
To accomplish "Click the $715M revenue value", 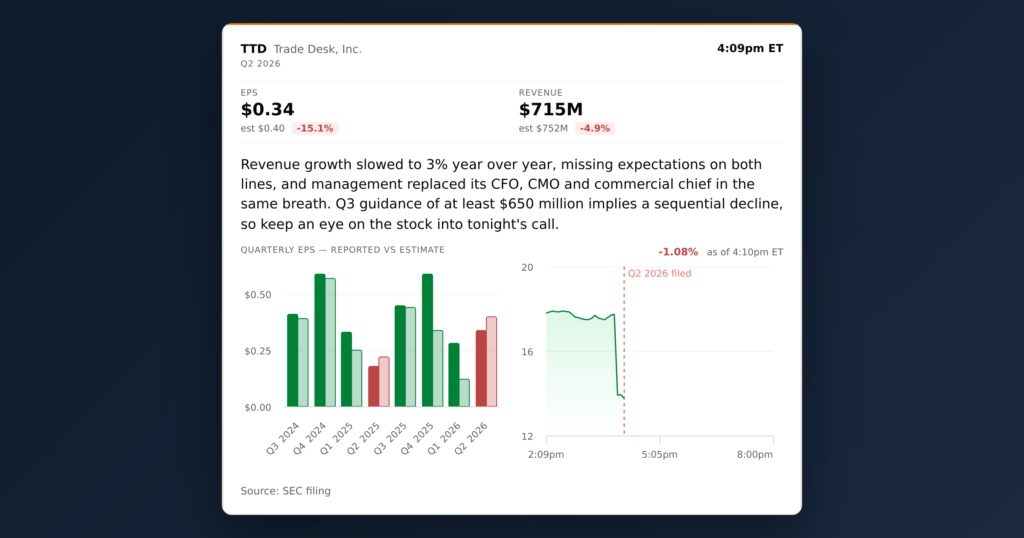I will 551,109.
